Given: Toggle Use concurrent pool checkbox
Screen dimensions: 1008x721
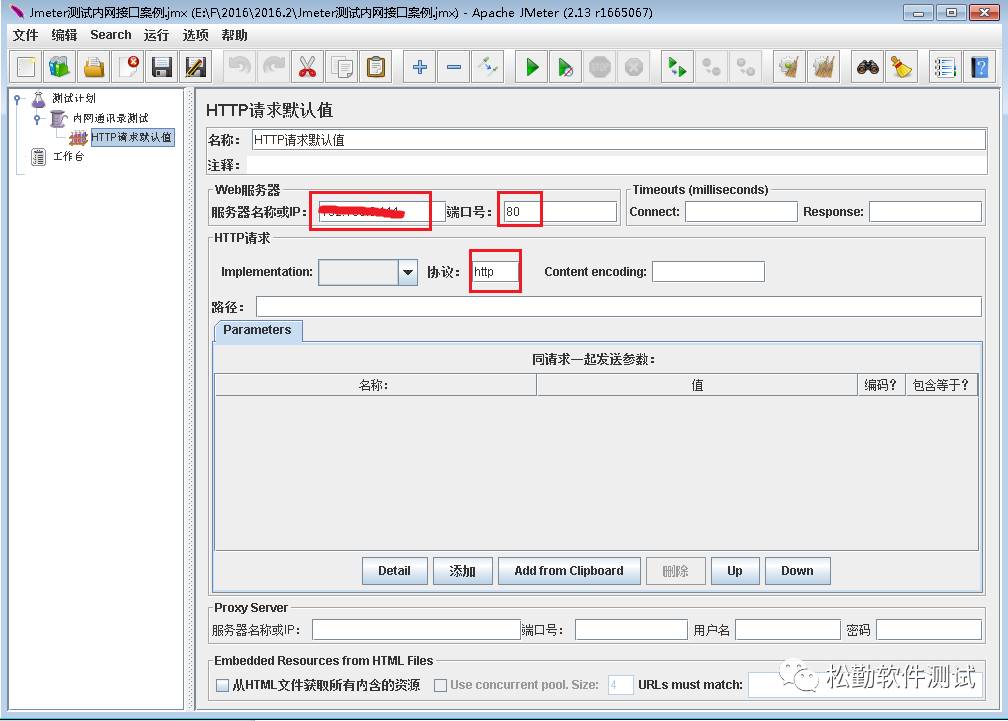Looking at the screenshot, I should [440, 685].
